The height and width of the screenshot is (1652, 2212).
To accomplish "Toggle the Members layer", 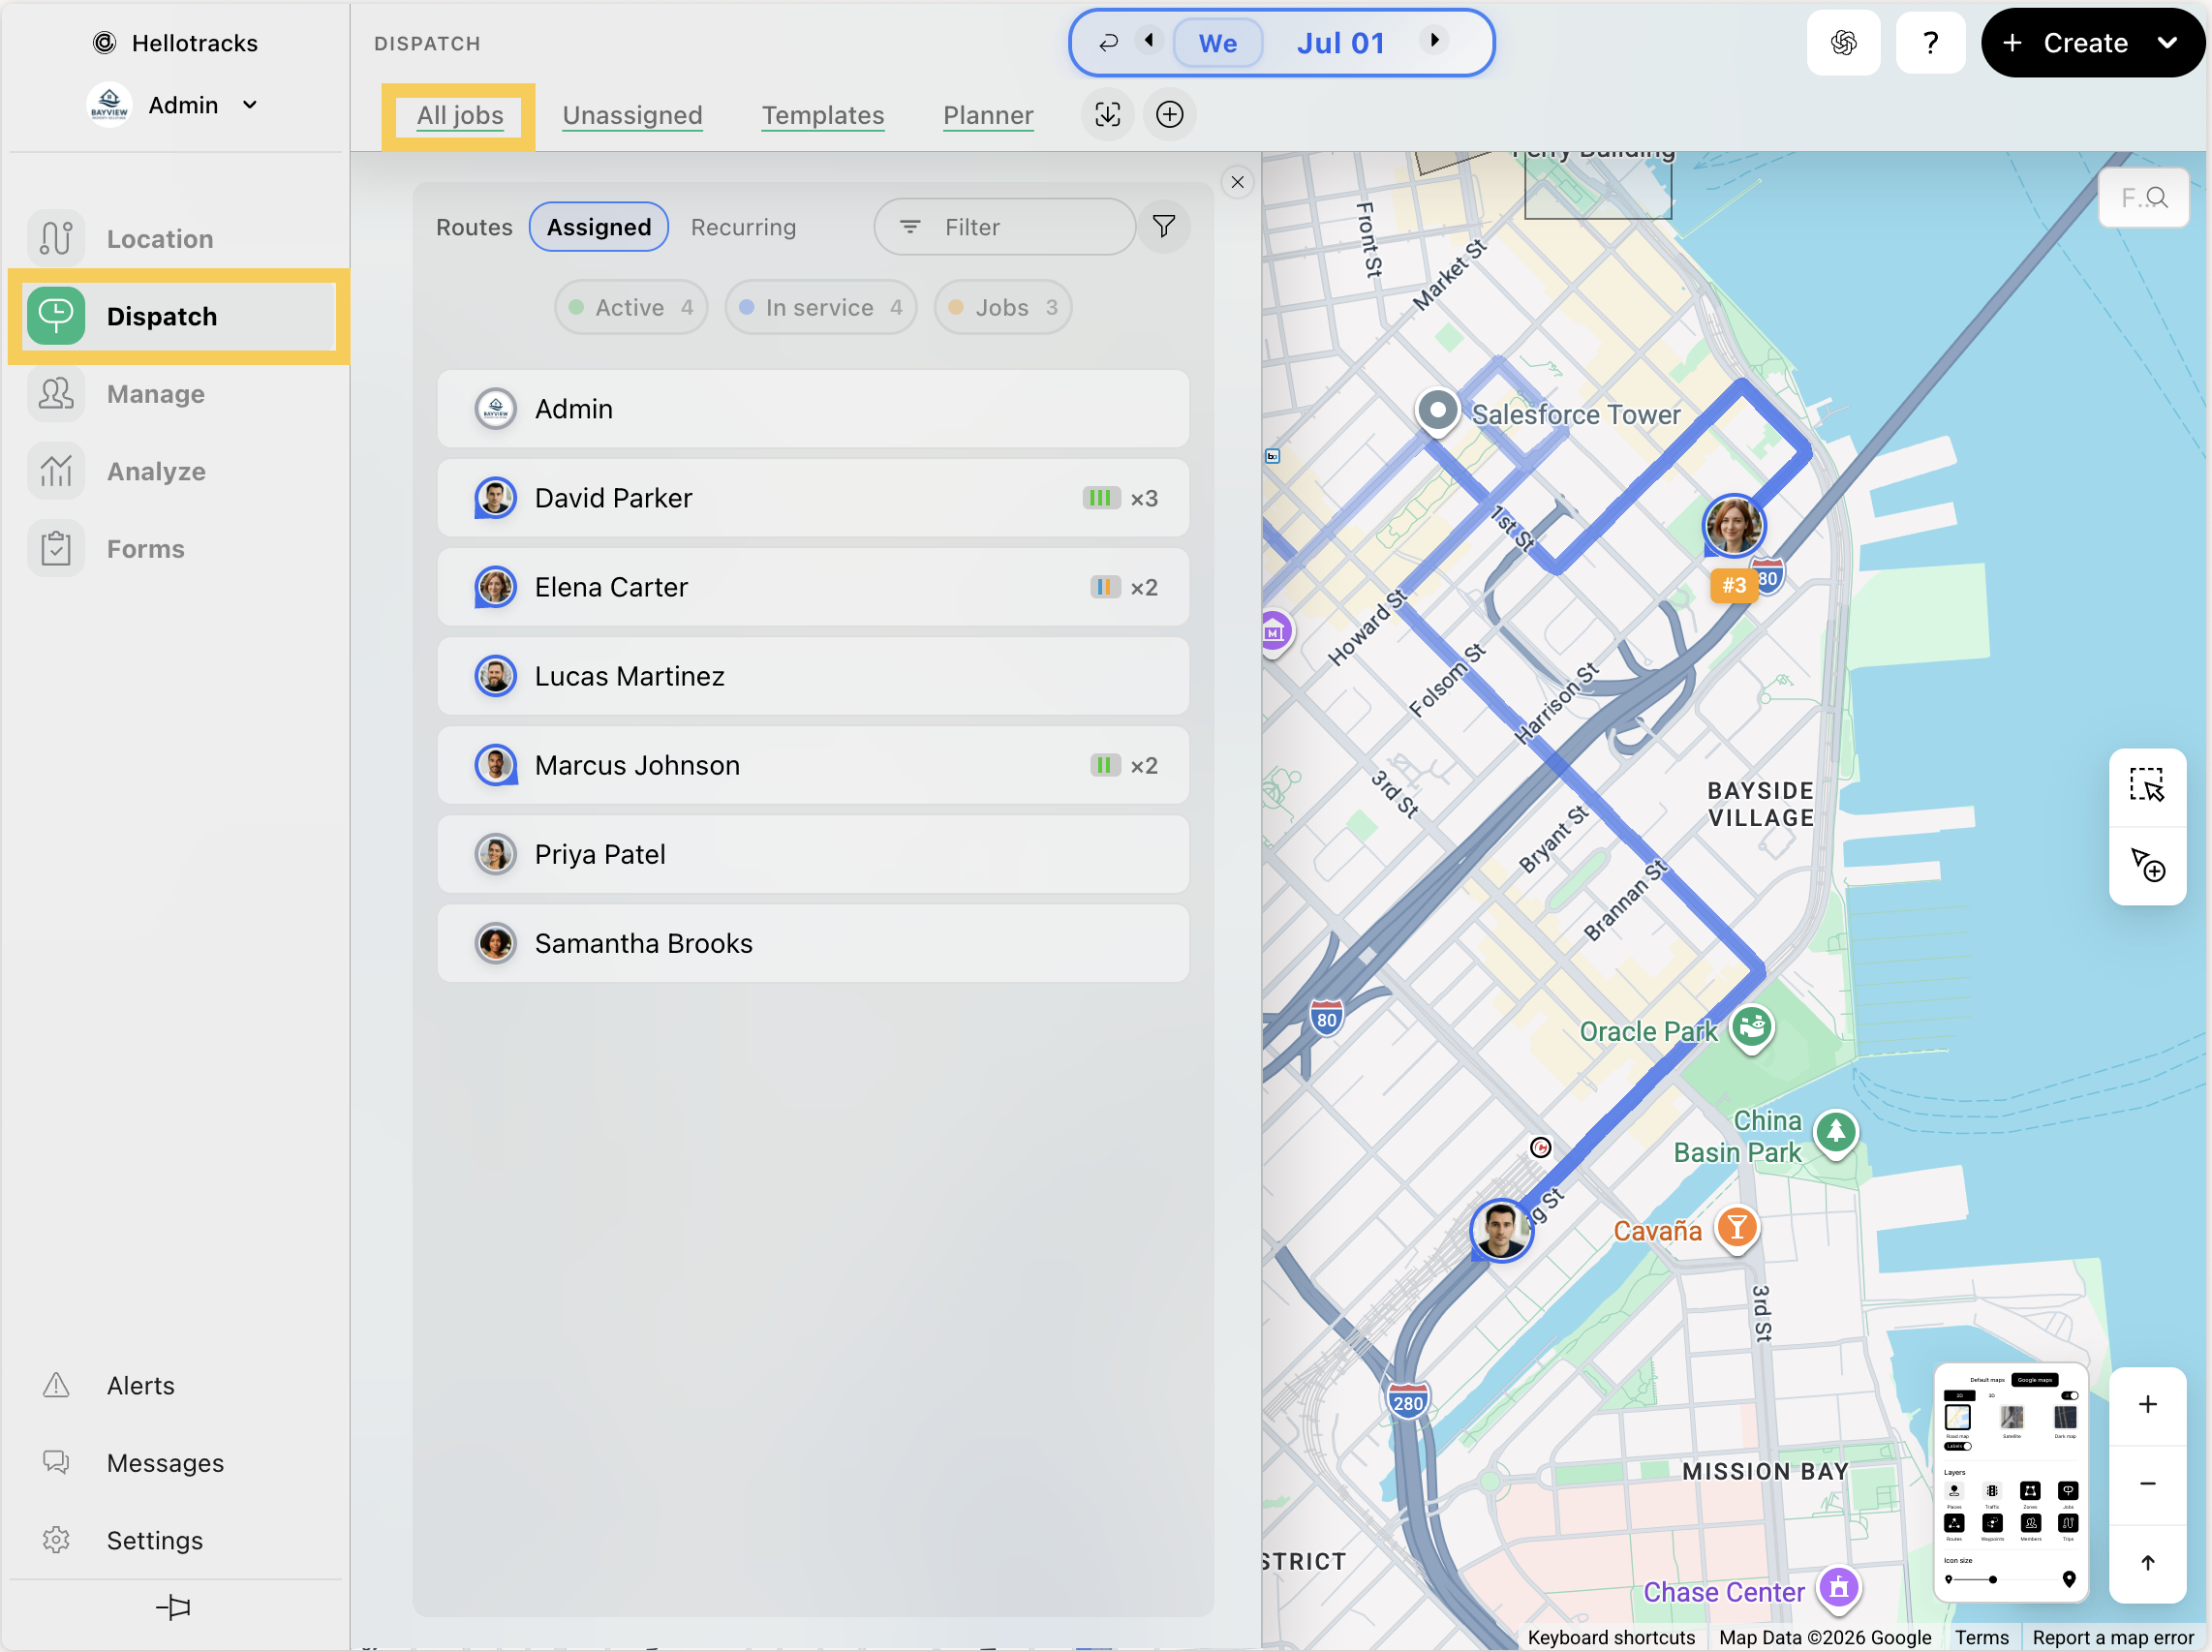I will [2030, 1523].
